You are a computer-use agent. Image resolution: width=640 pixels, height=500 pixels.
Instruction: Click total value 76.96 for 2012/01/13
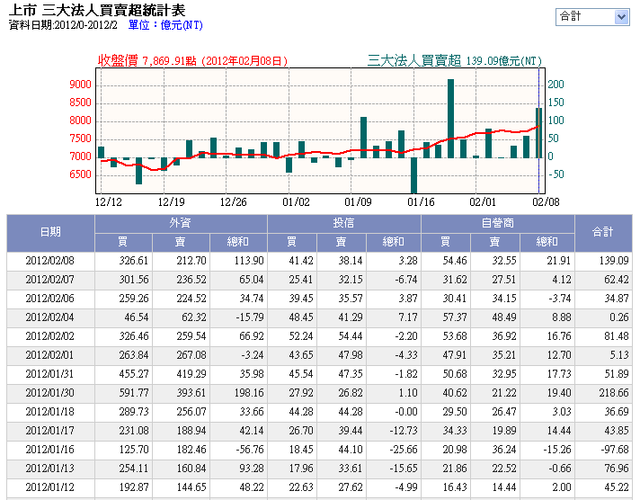click(616, 469)
